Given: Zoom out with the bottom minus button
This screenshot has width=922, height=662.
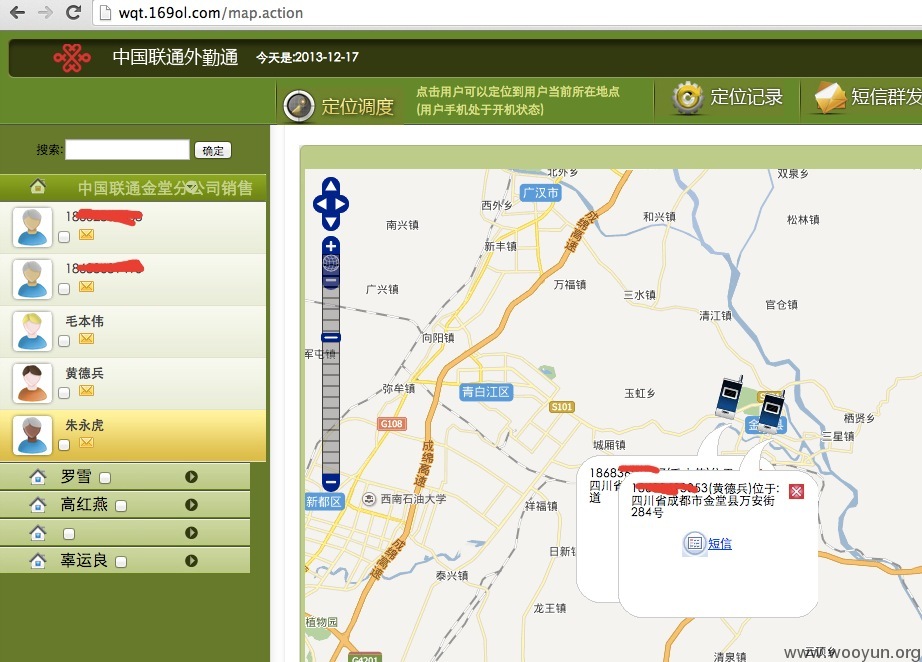Looking at the screenshot, I should pos(331,482).
